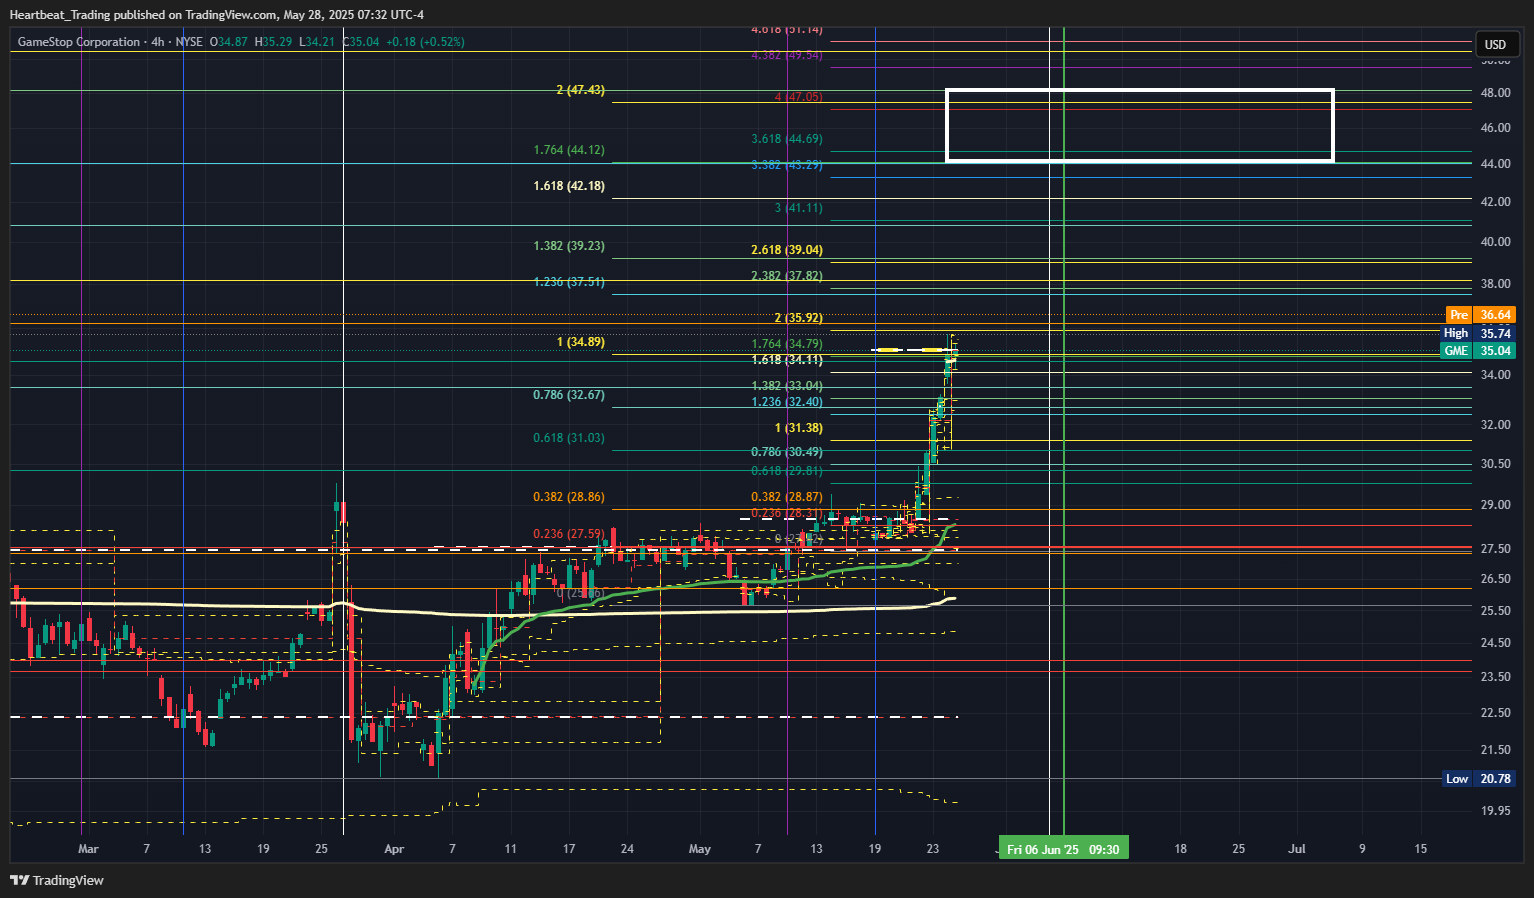Select the 1.764 (44.12) Fibonacci label

point(569,150)
